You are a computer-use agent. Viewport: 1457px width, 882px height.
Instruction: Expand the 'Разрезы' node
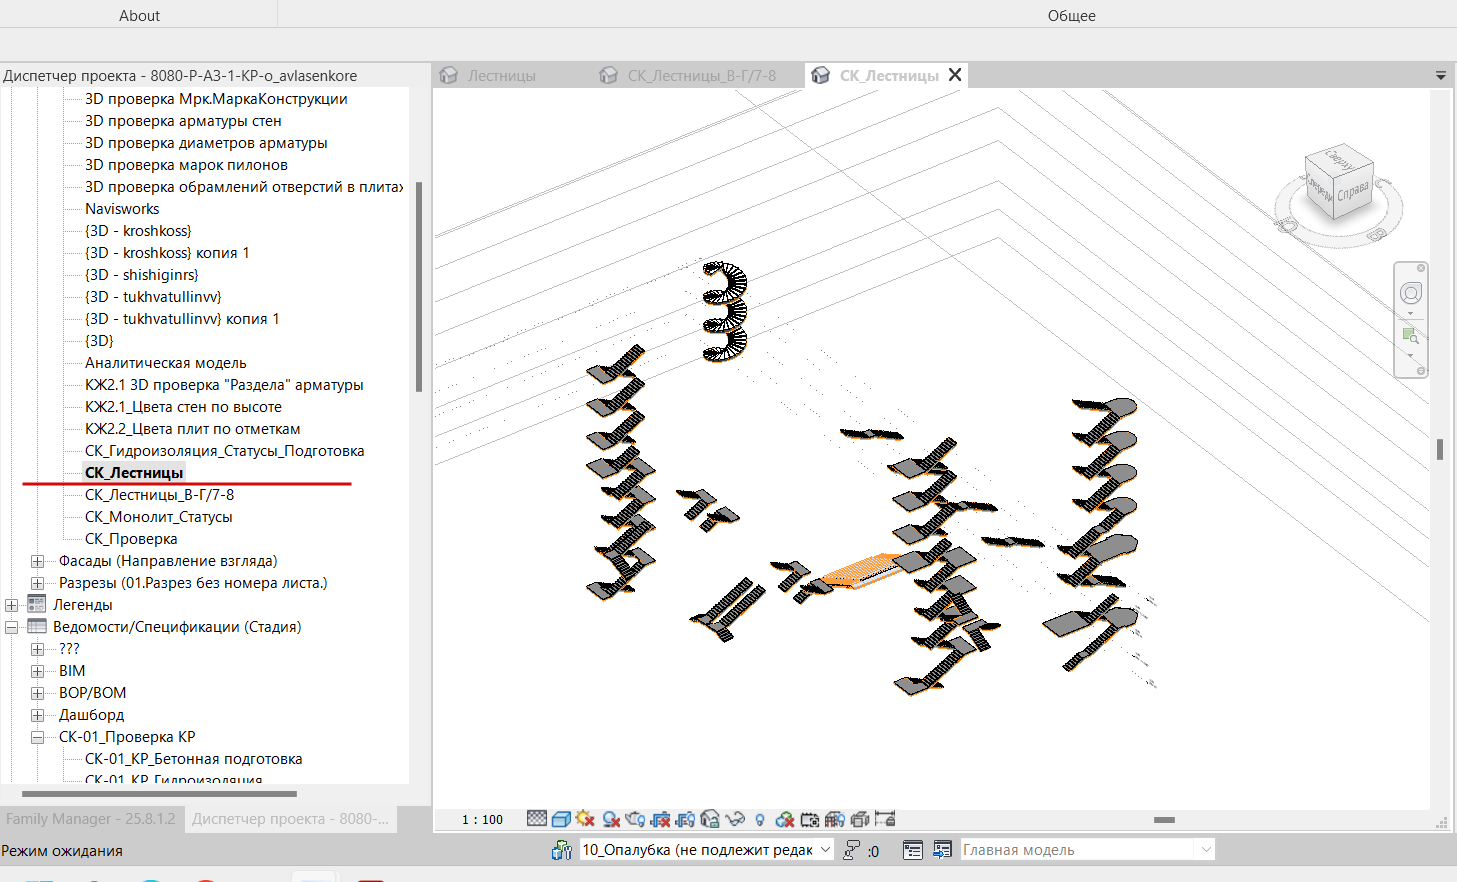pos(37,583)
